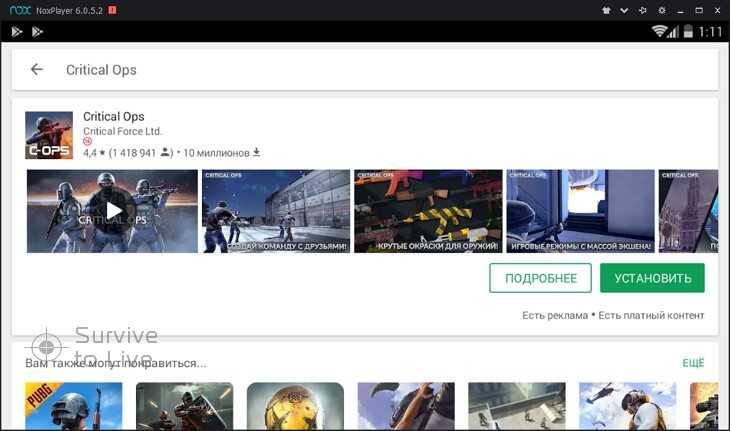Open the first Play Store notification icon
This screenshot has height=431, width=730.
[x=17, y=31]
